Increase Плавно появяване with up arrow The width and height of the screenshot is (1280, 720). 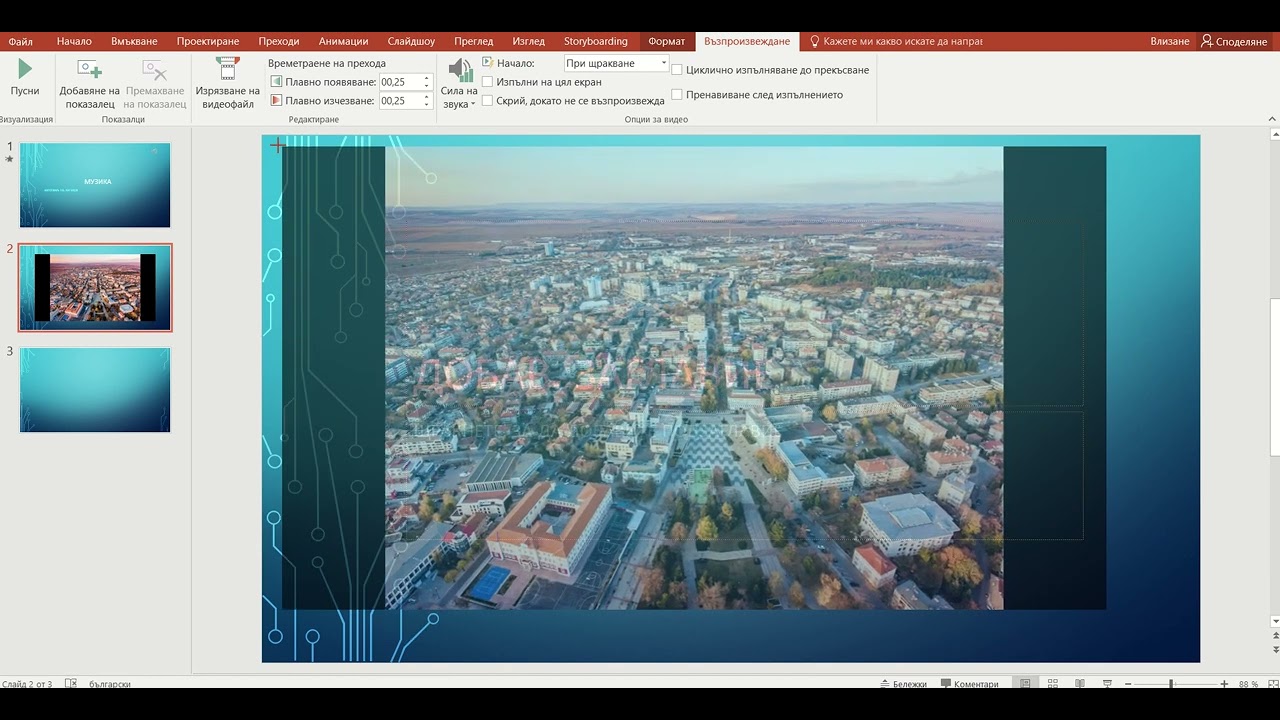click(x=427, y=78)
